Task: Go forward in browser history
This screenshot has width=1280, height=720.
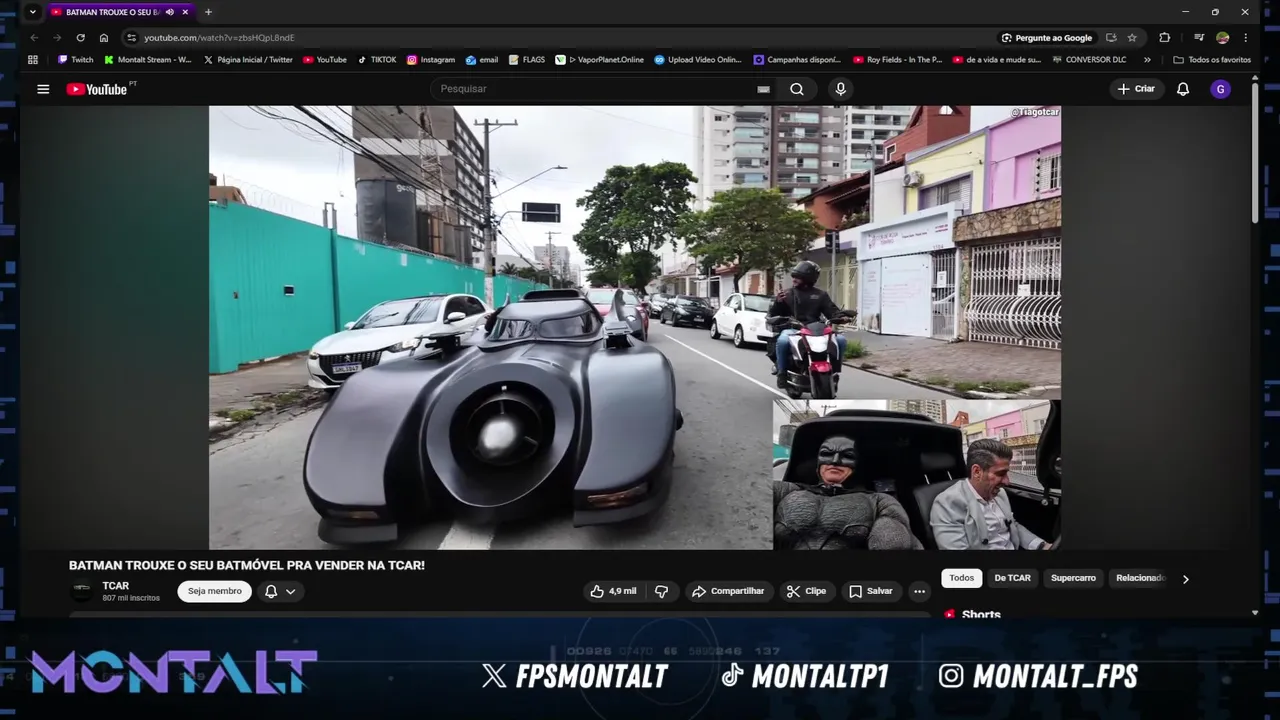Action: (57, 38)
